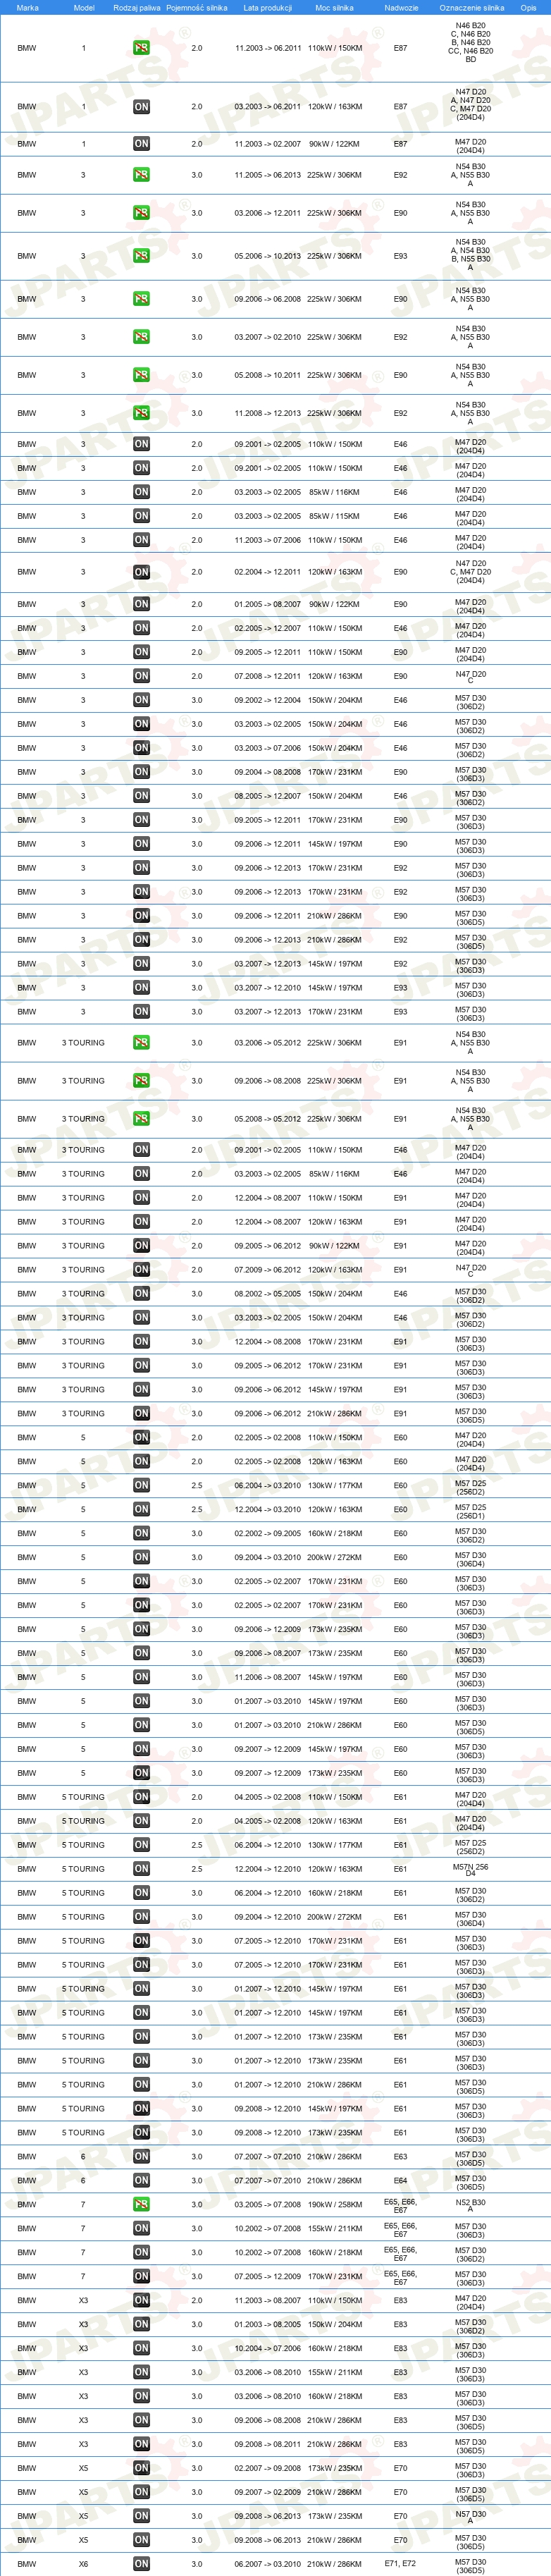Click the Opis column header
This screenshot has height=2576, width=551.
[528, 7]
